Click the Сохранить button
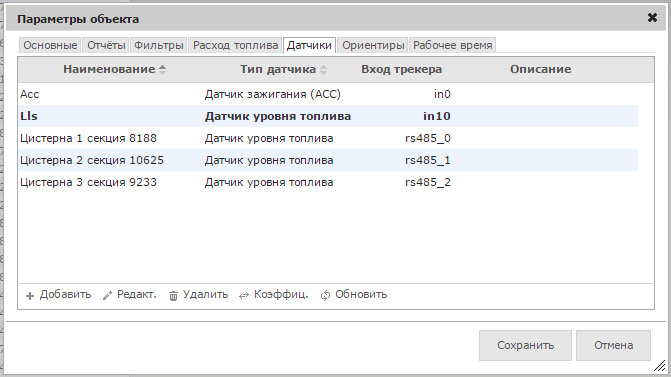Image resolution: width=671 pixels, height=377 pixels. (525, 345)
